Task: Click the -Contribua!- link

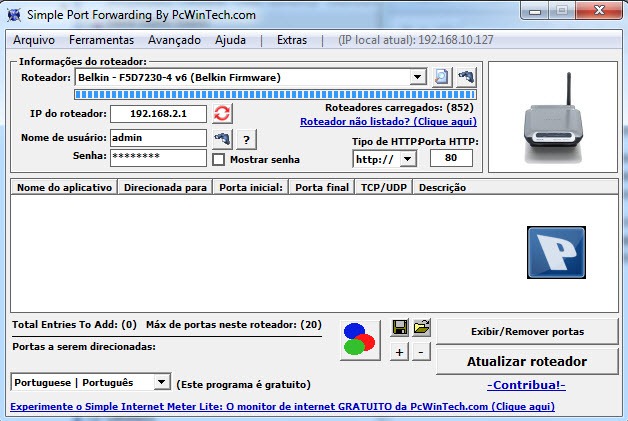Action: [x=526, y=385]
